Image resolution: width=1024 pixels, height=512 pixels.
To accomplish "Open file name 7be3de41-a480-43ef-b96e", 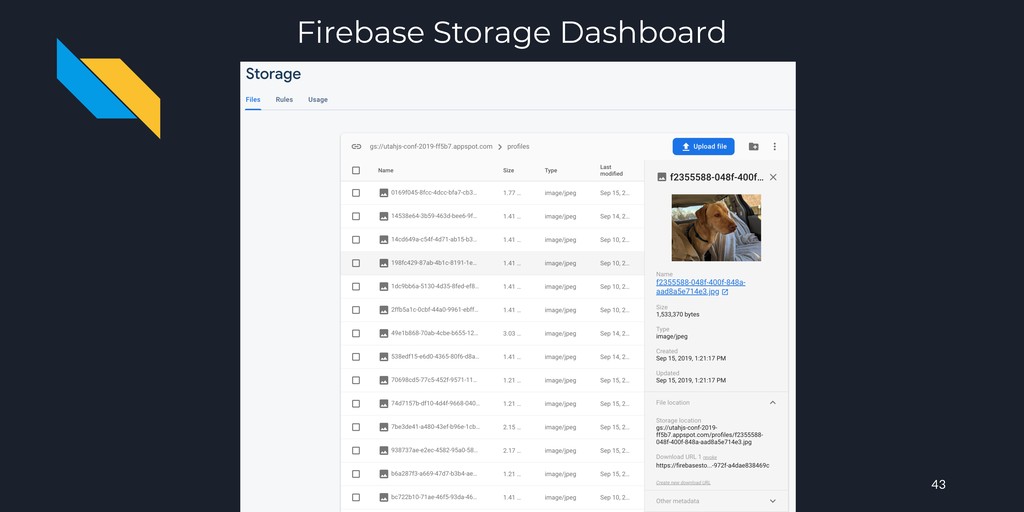I will tap(435, 427).
